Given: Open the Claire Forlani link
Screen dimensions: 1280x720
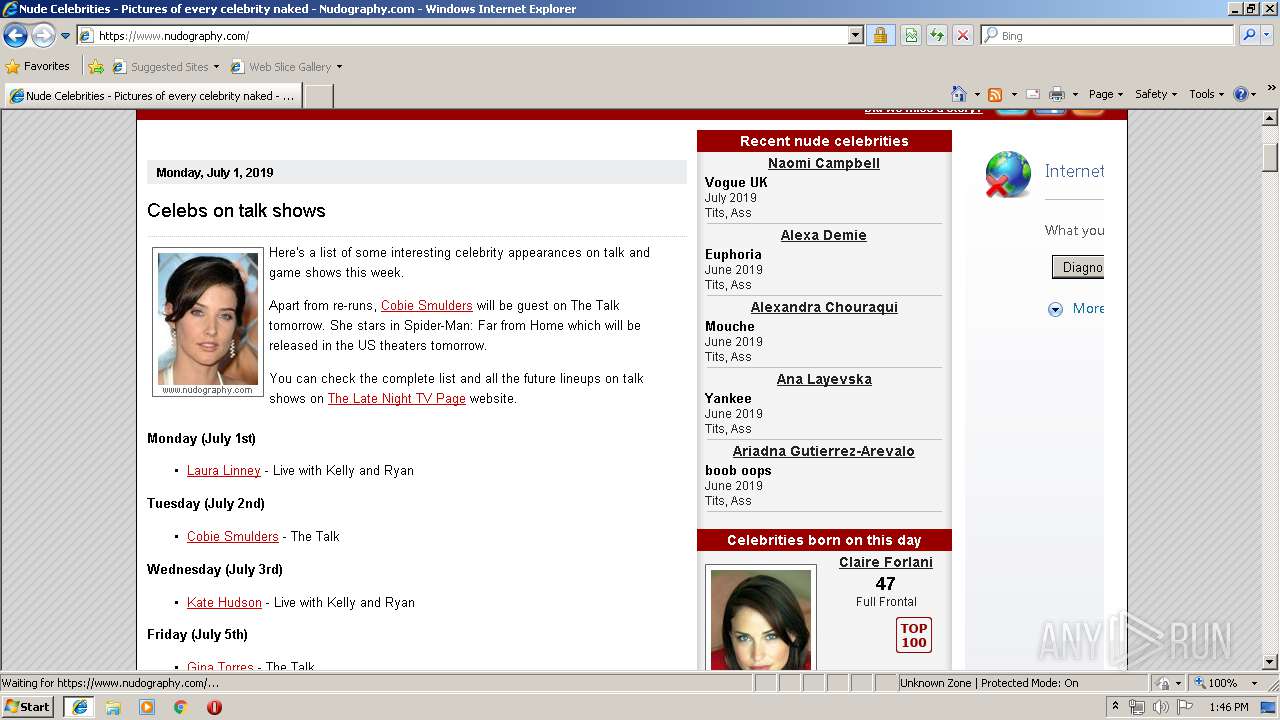Looking at the screenshot, I should [886, 562].
